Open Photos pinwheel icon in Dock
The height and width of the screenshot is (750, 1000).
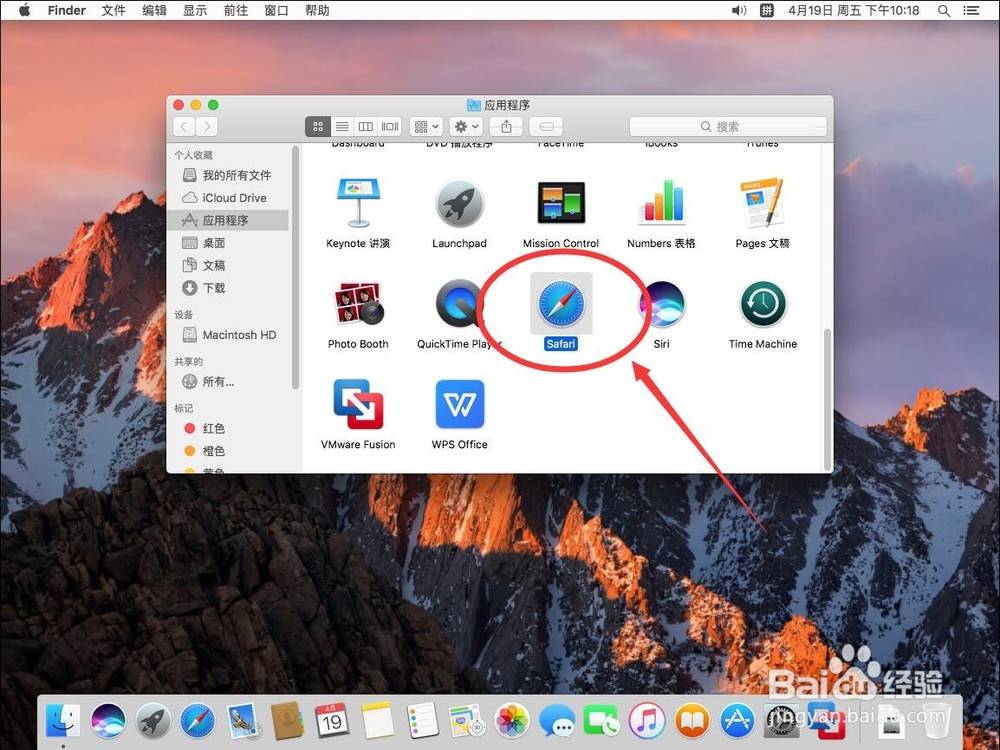coord(512,721)
